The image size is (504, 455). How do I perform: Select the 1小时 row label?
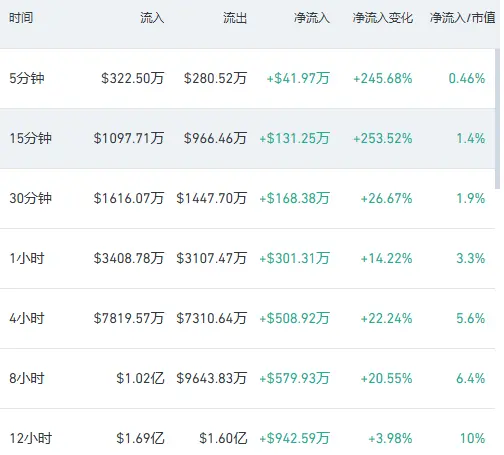pyautogui.click(x=27, y=258)
